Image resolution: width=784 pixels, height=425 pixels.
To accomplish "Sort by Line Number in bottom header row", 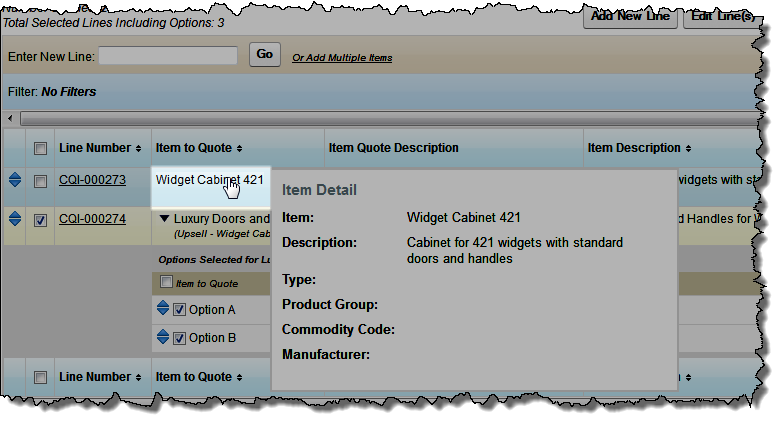I will click(x=100, y=377).
